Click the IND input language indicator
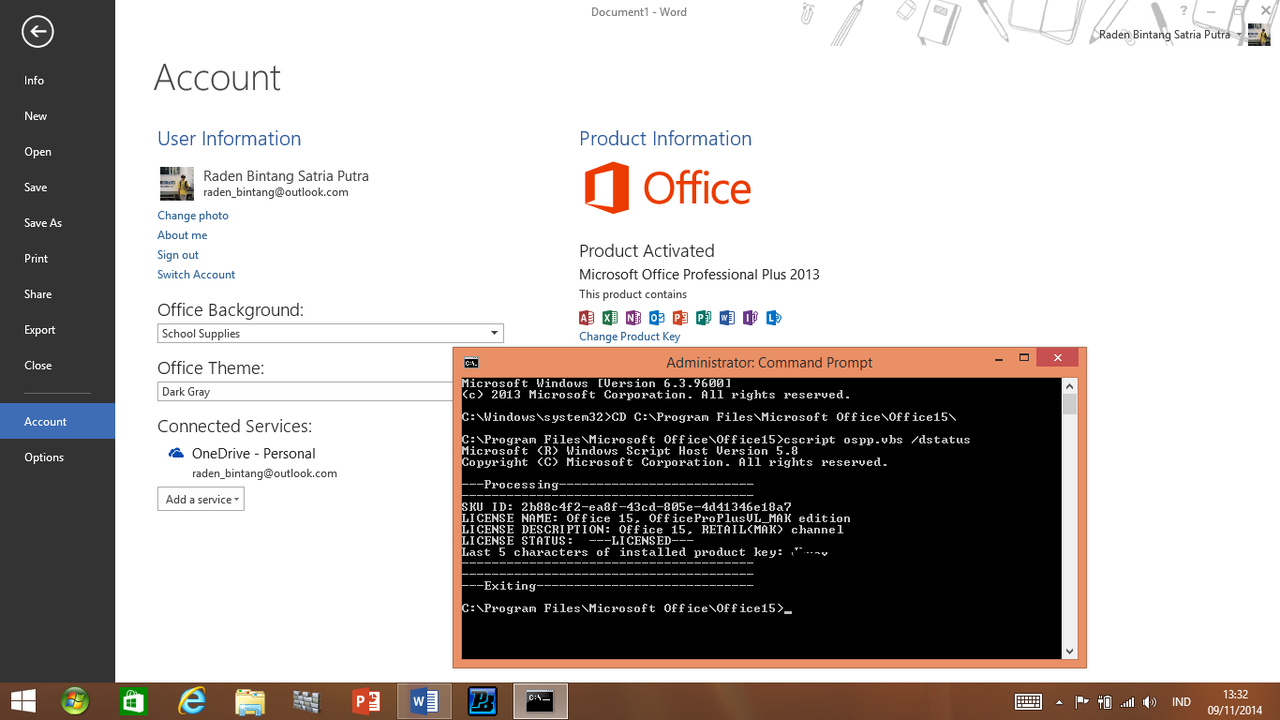The image size is (1280, 720). tap(1181, 702)
